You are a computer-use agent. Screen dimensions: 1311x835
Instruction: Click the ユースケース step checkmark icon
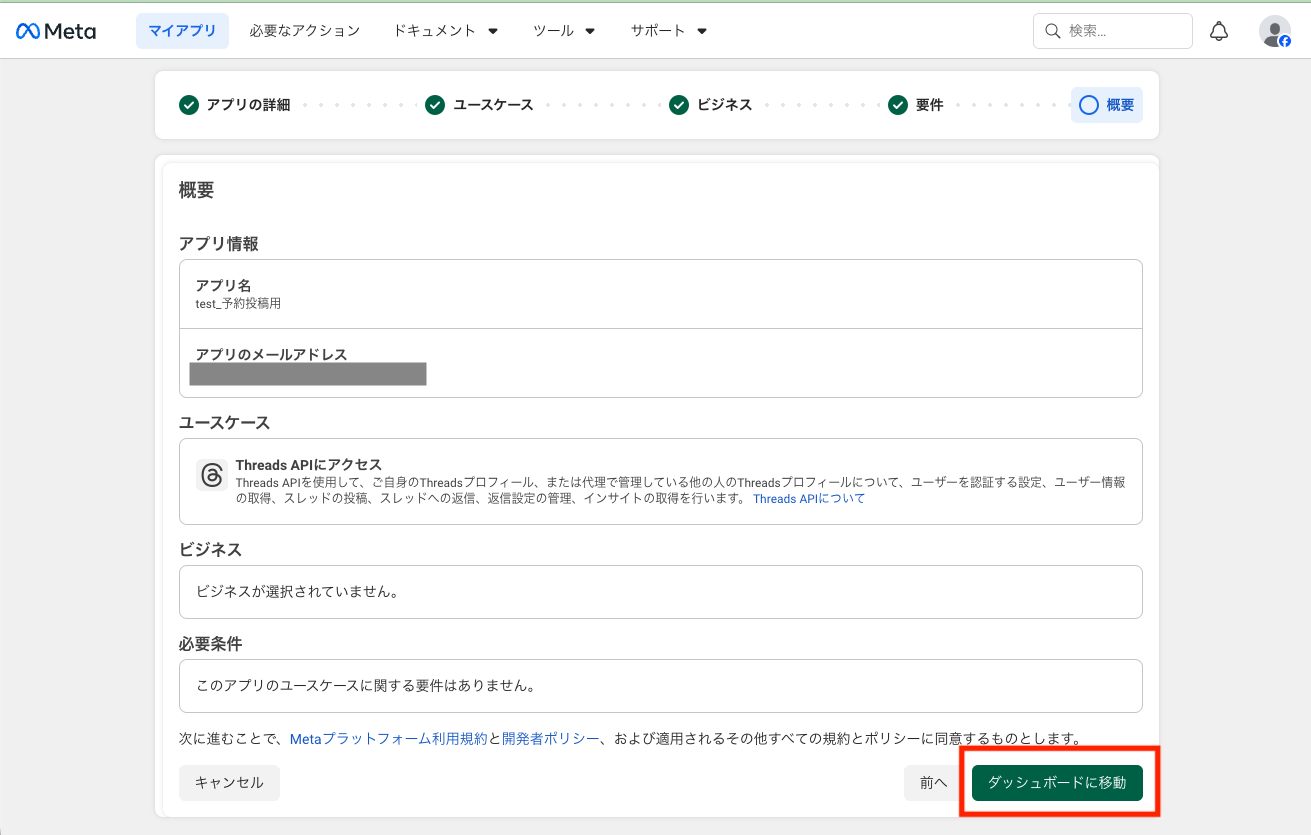tap(435, 105)
